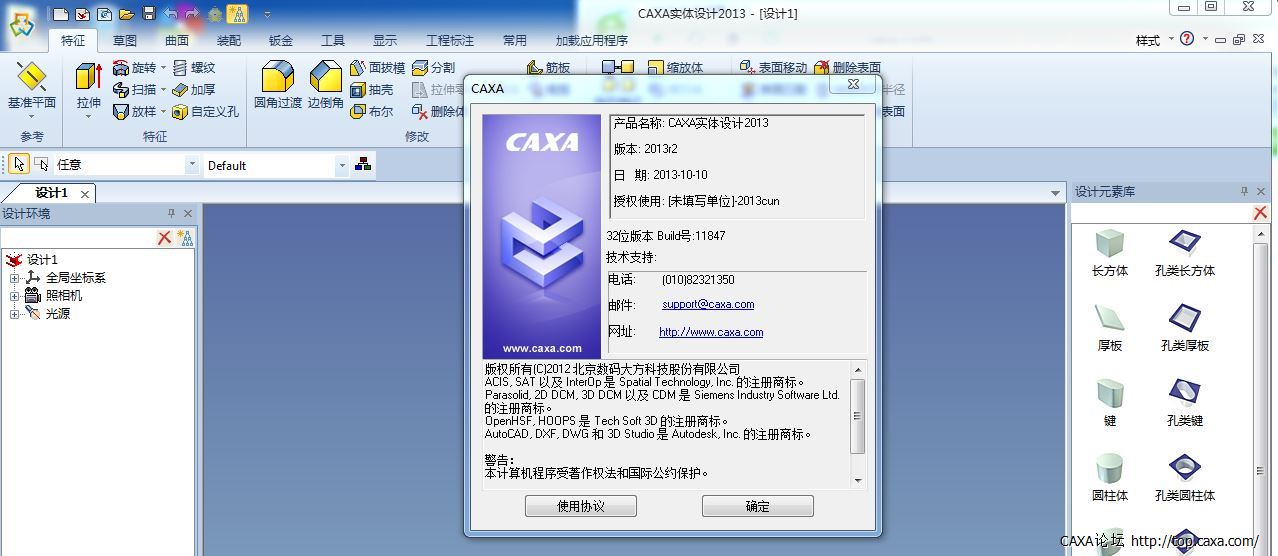This screenshot has width=1278, height=556.
Task: Open the 任意 selection filter dropdown
Action: (192, 165)
